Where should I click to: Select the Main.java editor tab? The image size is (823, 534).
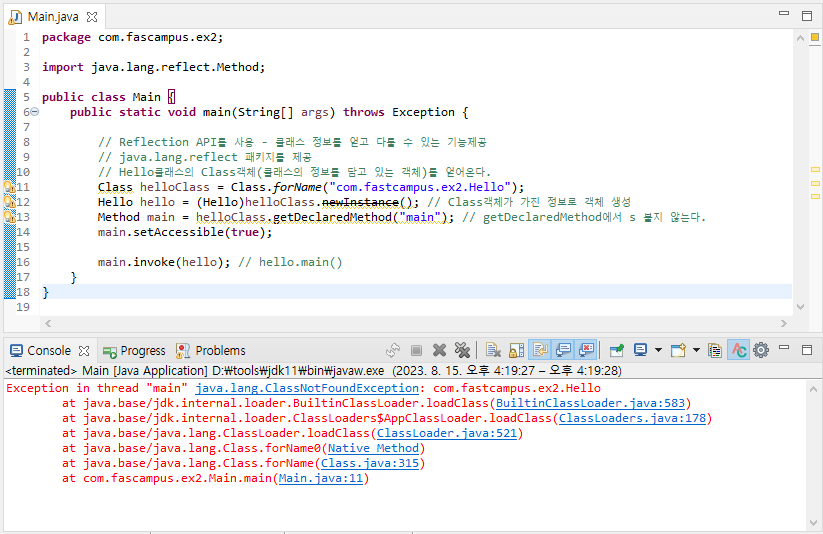[x=52, y=17]
